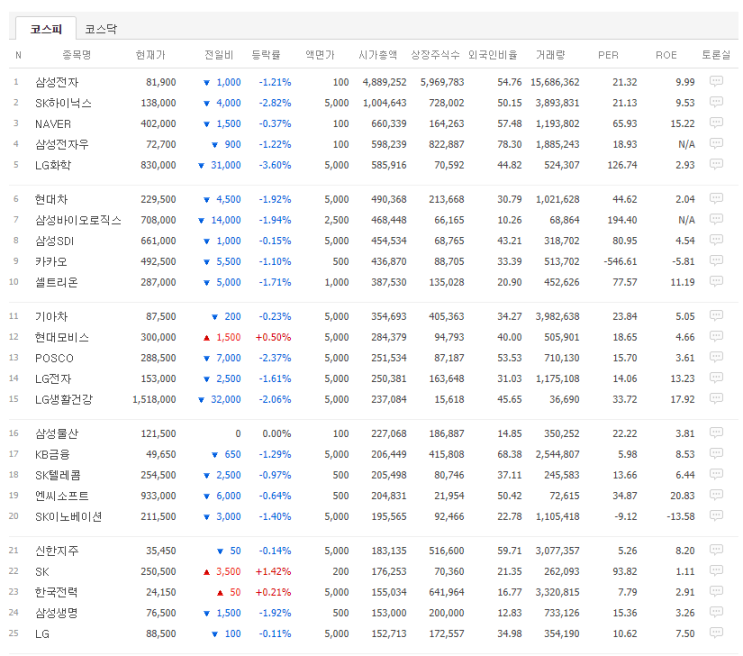Viewport: 743px width, 656px height.
Task: Open discussion board icon for 삼성전자
Action: [716, 81]
